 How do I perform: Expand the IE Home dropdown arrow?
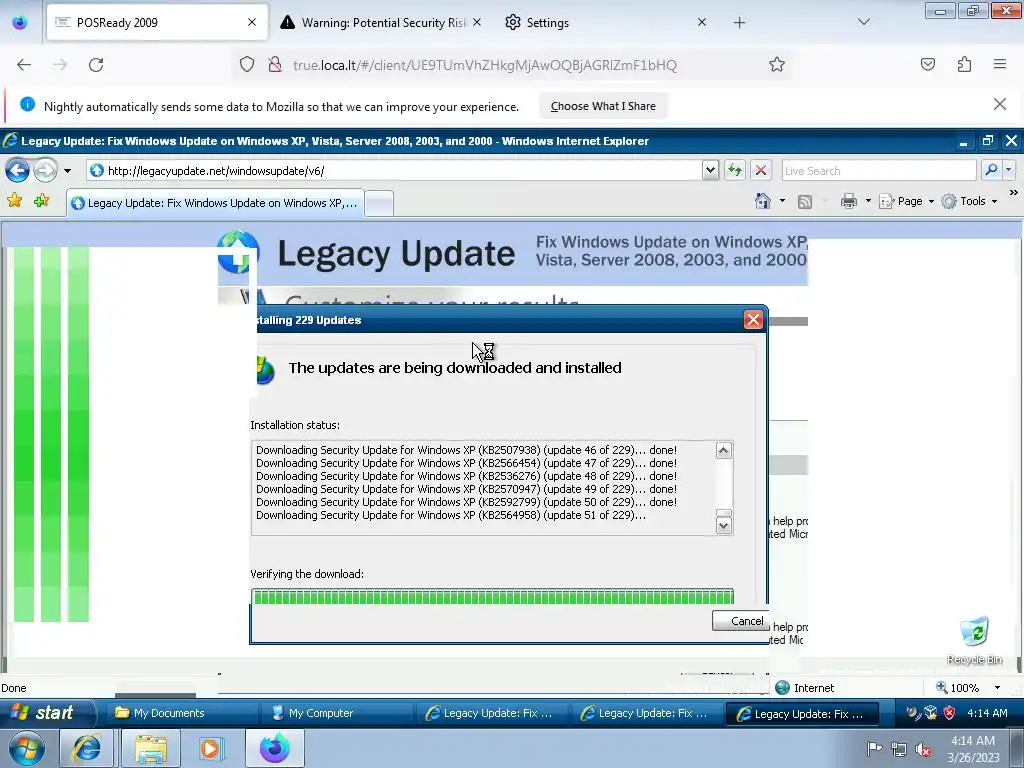point(782,201)
